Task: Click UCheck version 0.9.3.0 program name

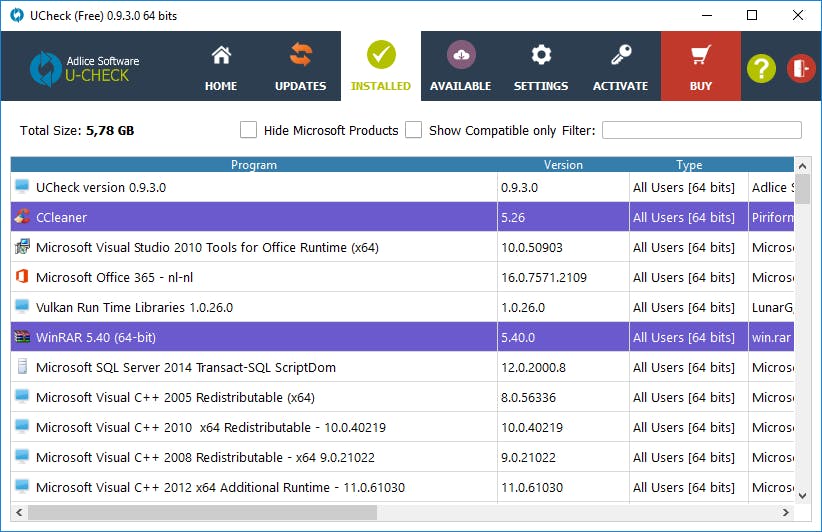Action: (x=101, y=188)
